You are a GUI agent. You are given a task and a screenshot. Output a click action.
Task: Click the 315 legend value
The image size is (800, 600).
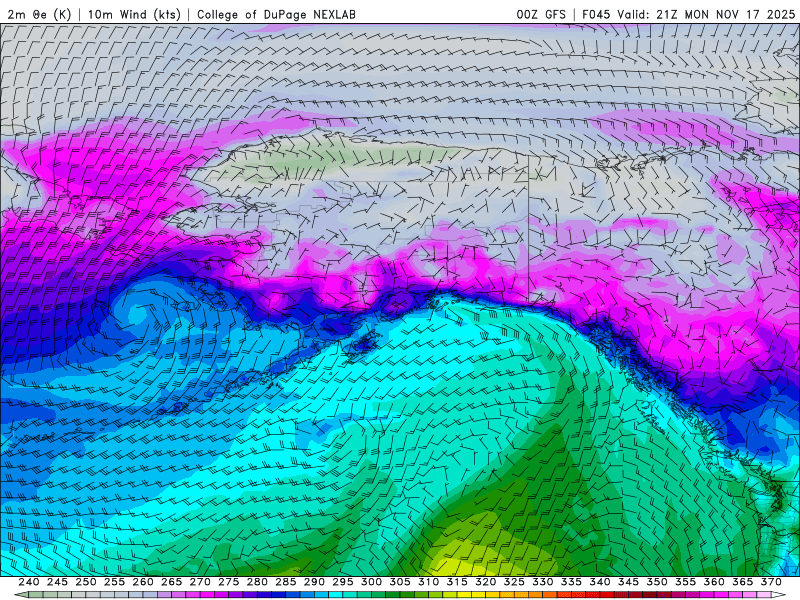[x=457, y=582]
